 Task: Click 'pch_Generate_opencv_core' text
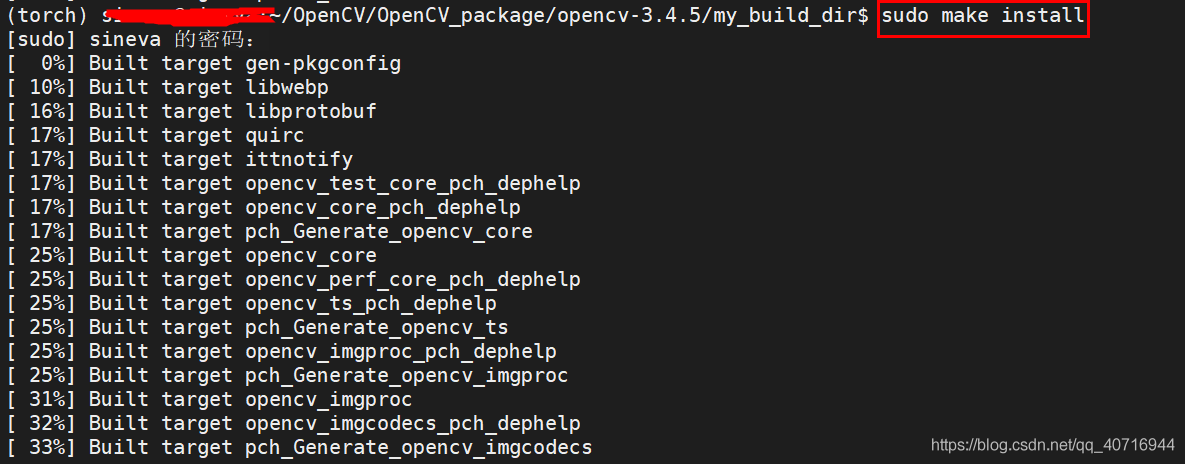tap(389, 231)
